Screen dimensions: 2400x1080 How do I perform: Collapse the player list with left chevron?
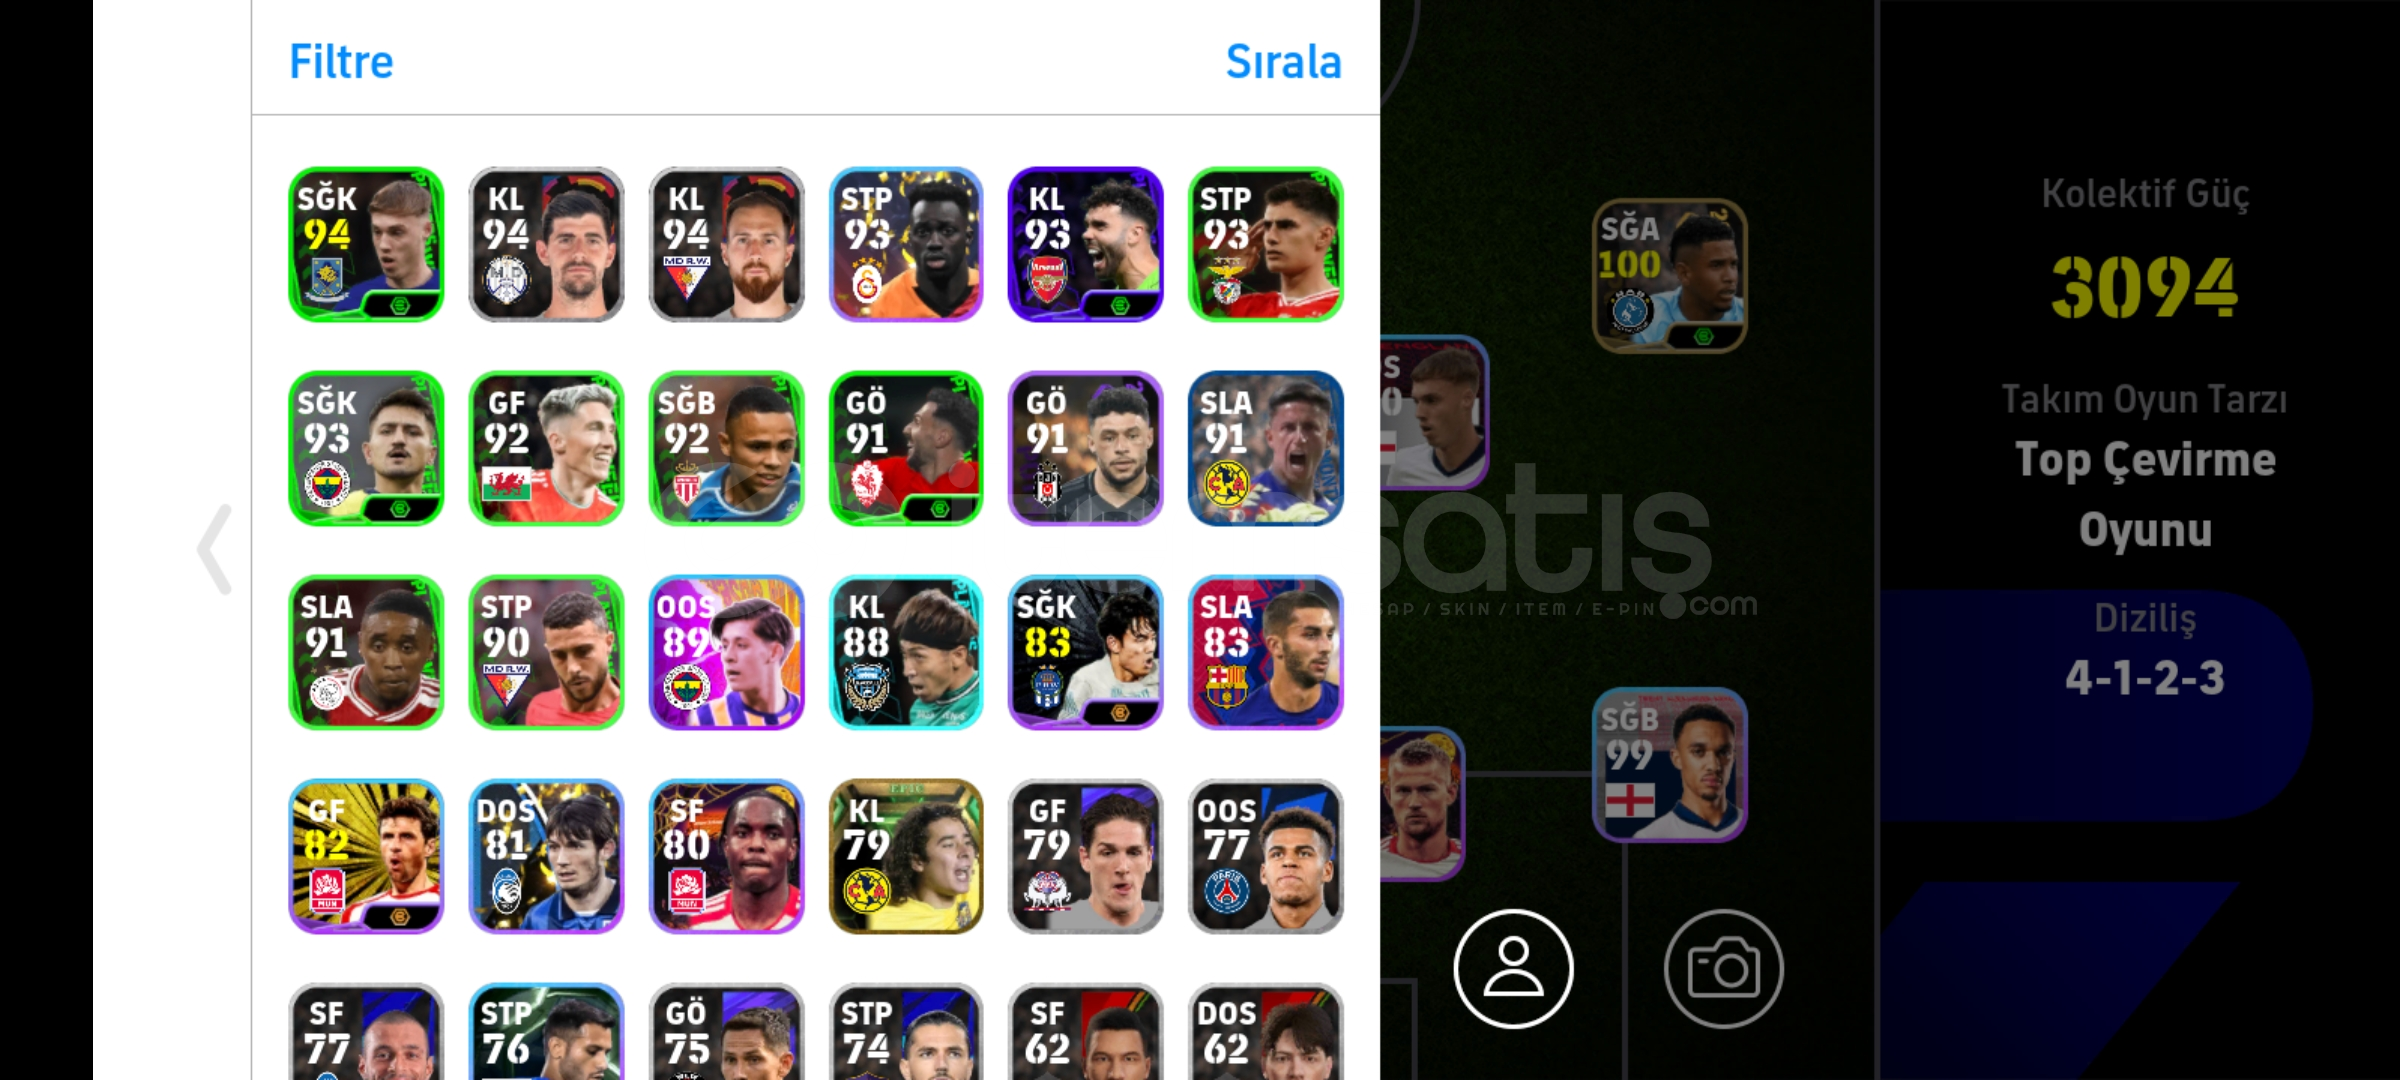(x=215, y=549)
